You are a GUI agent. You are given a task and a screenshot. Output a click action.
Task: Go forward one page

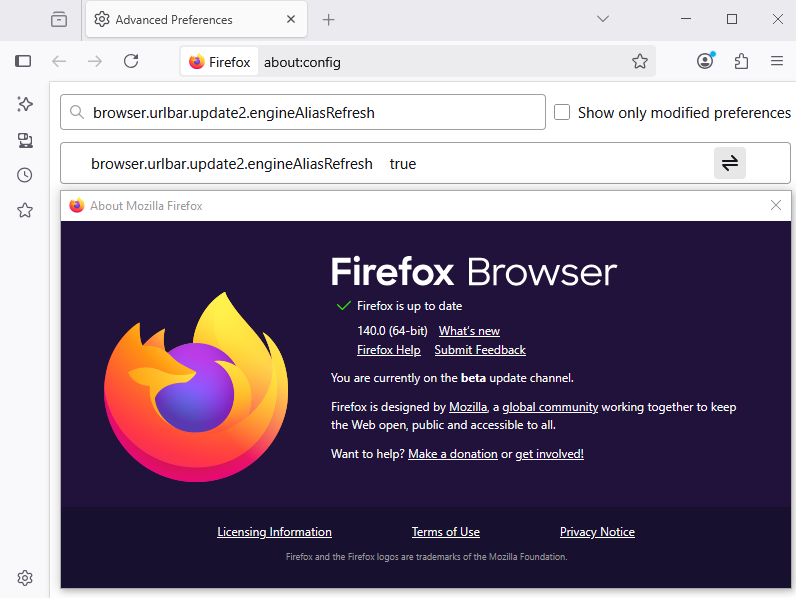[x=95, y=61]
